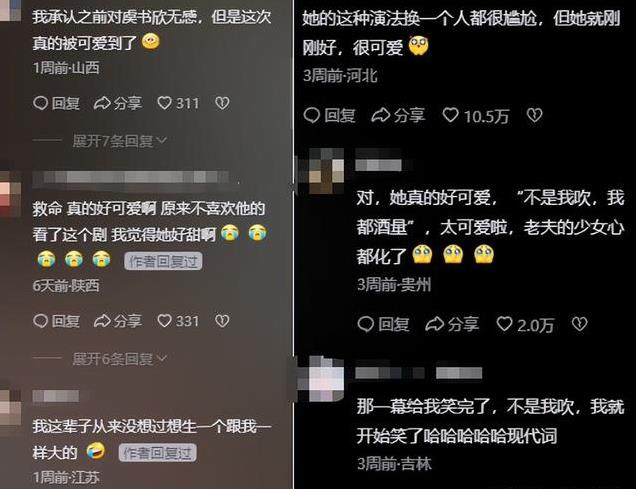The width and height of the screenshot is (636, 489).
Task: Reply to the Shanxi comment
Action: pyautogui.click(x=56, y=103)
